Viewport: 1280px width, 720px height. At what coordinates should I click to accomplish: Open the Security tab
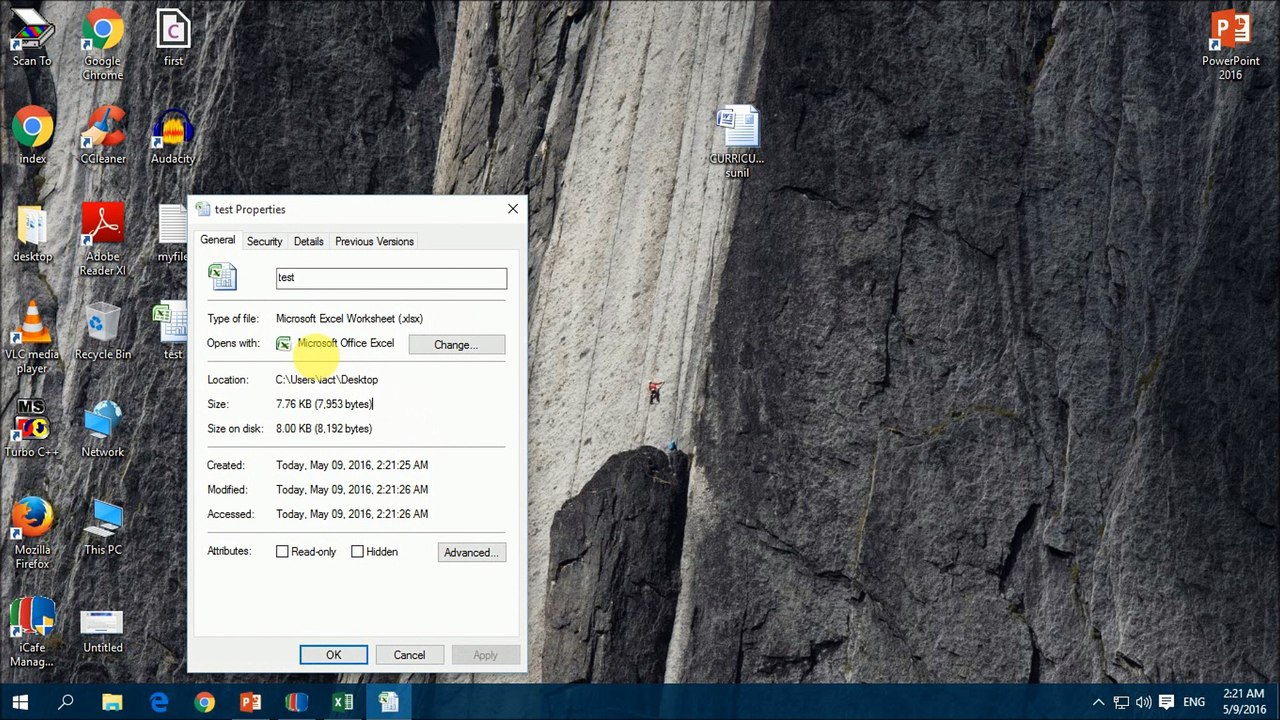point(264,241)
